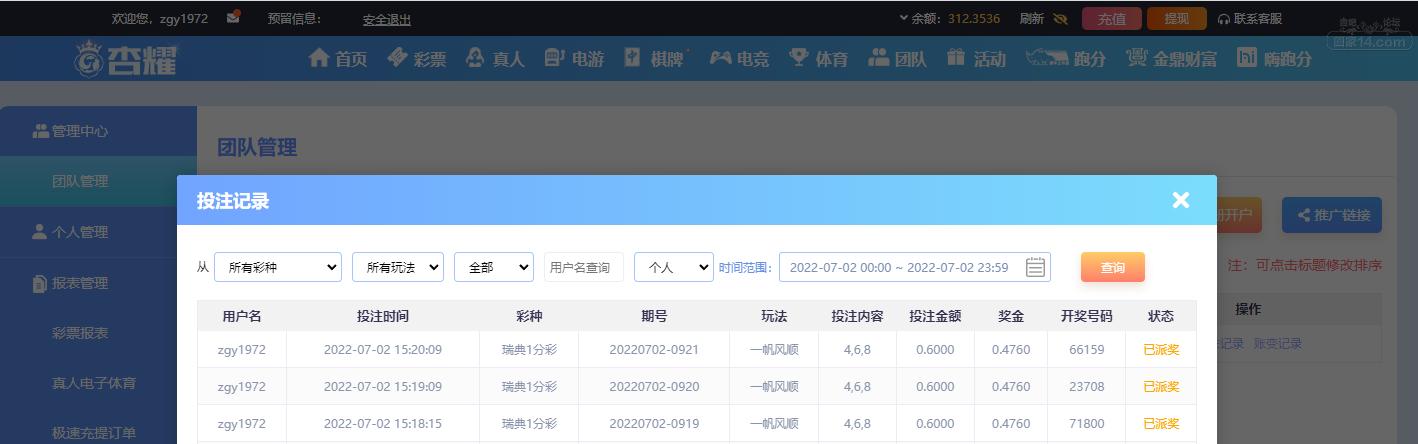Viewport: 1418px width, 444px height.
Task: Click the mail envelope icon near username
Action: (233, 17)
